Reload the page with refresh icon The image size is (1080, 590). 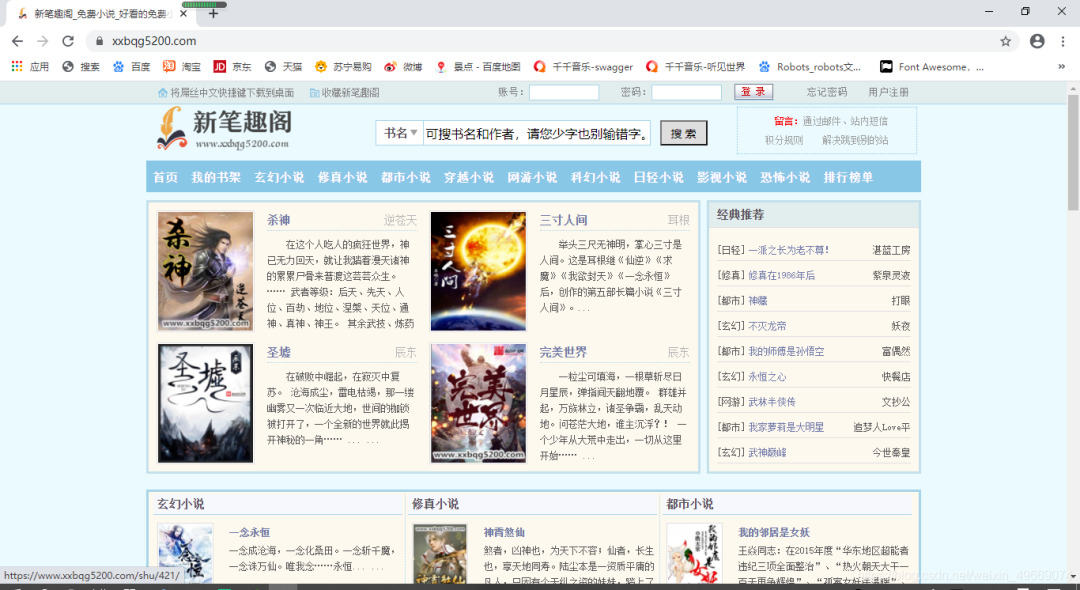pyautogui.click(x=68, y=41)
